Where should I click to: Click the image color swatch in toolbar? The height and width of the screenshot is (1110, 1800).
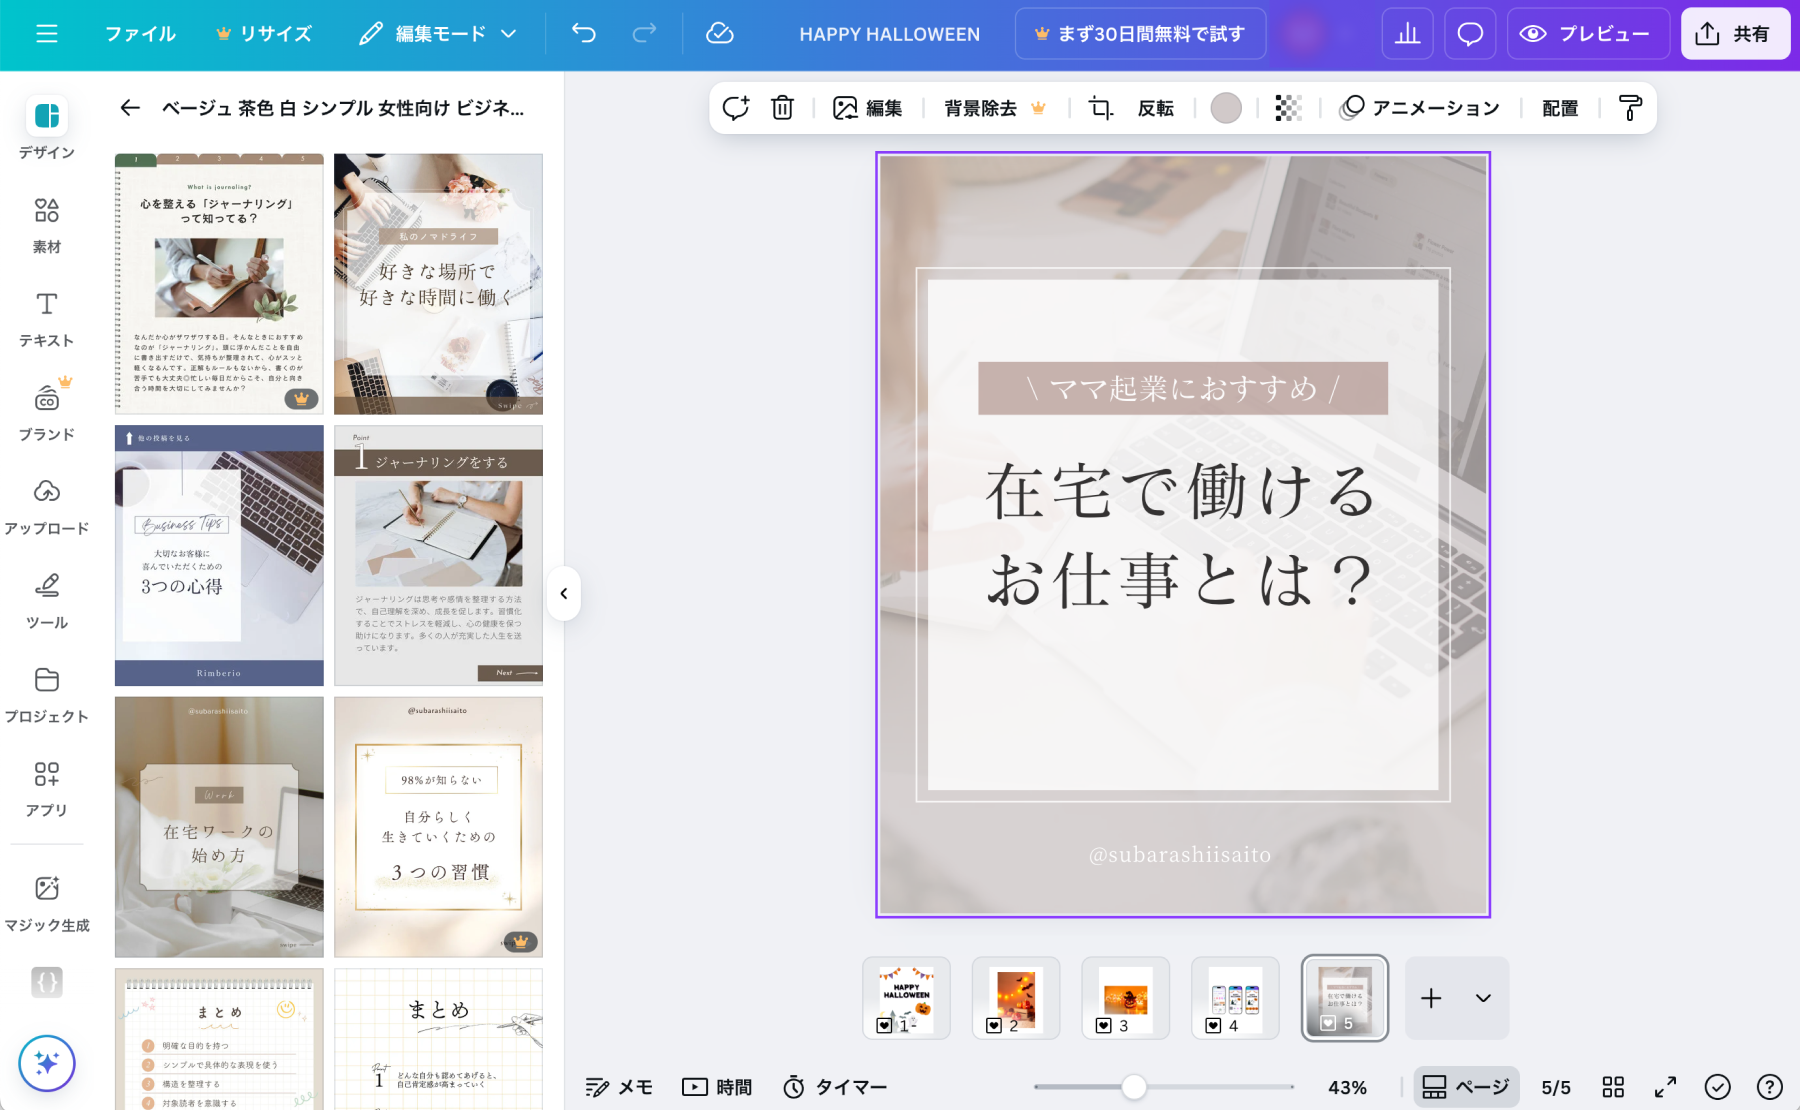tap(1226, 108)
